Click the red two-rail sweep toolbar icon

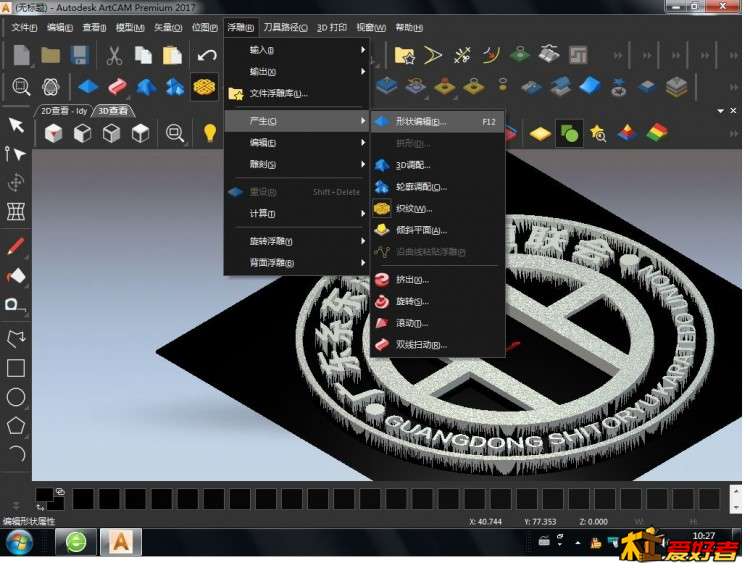point(117,87)
